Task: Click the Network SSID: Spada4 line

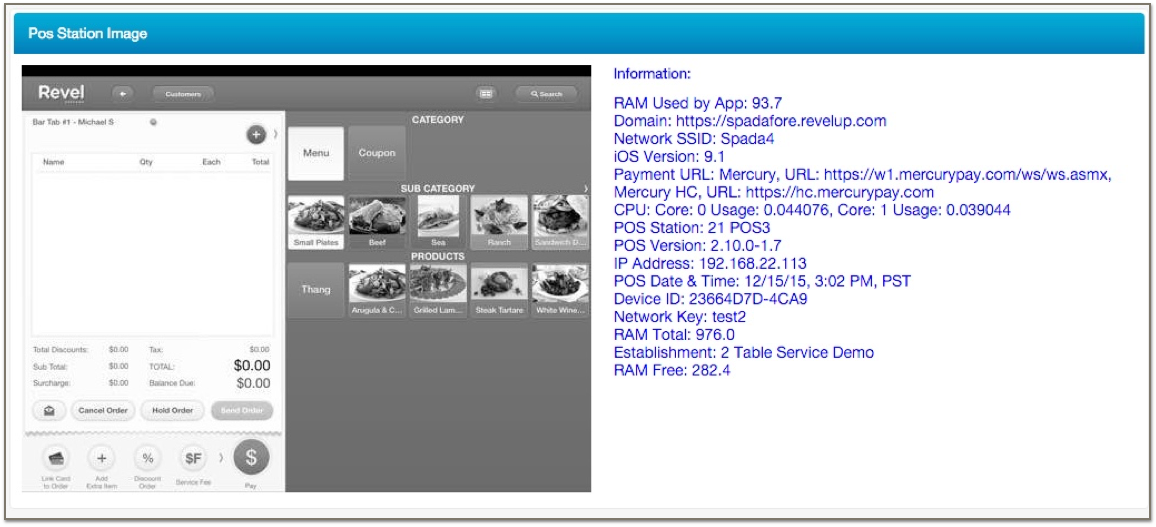Action: click(694, 139)
